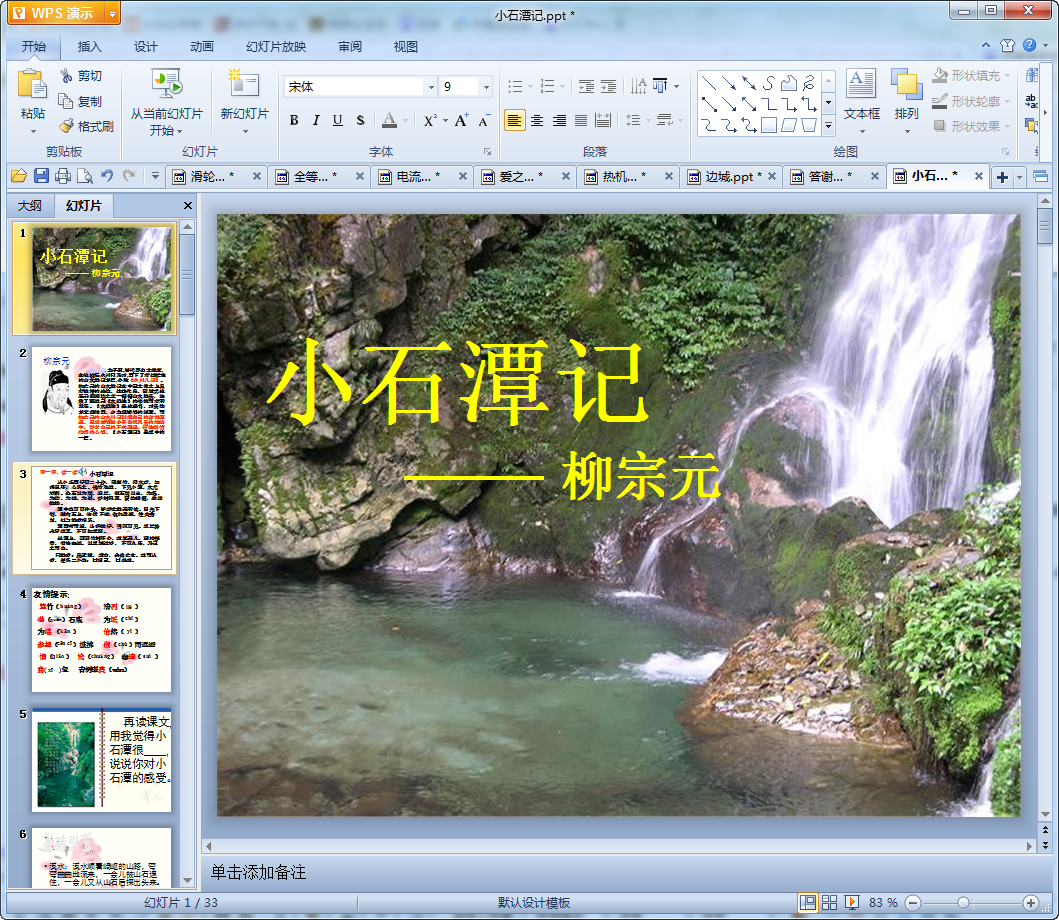Click the increase font size icon
This screenshot has width=1059, height=920.
pyautogui.click(x=461, y=120)
